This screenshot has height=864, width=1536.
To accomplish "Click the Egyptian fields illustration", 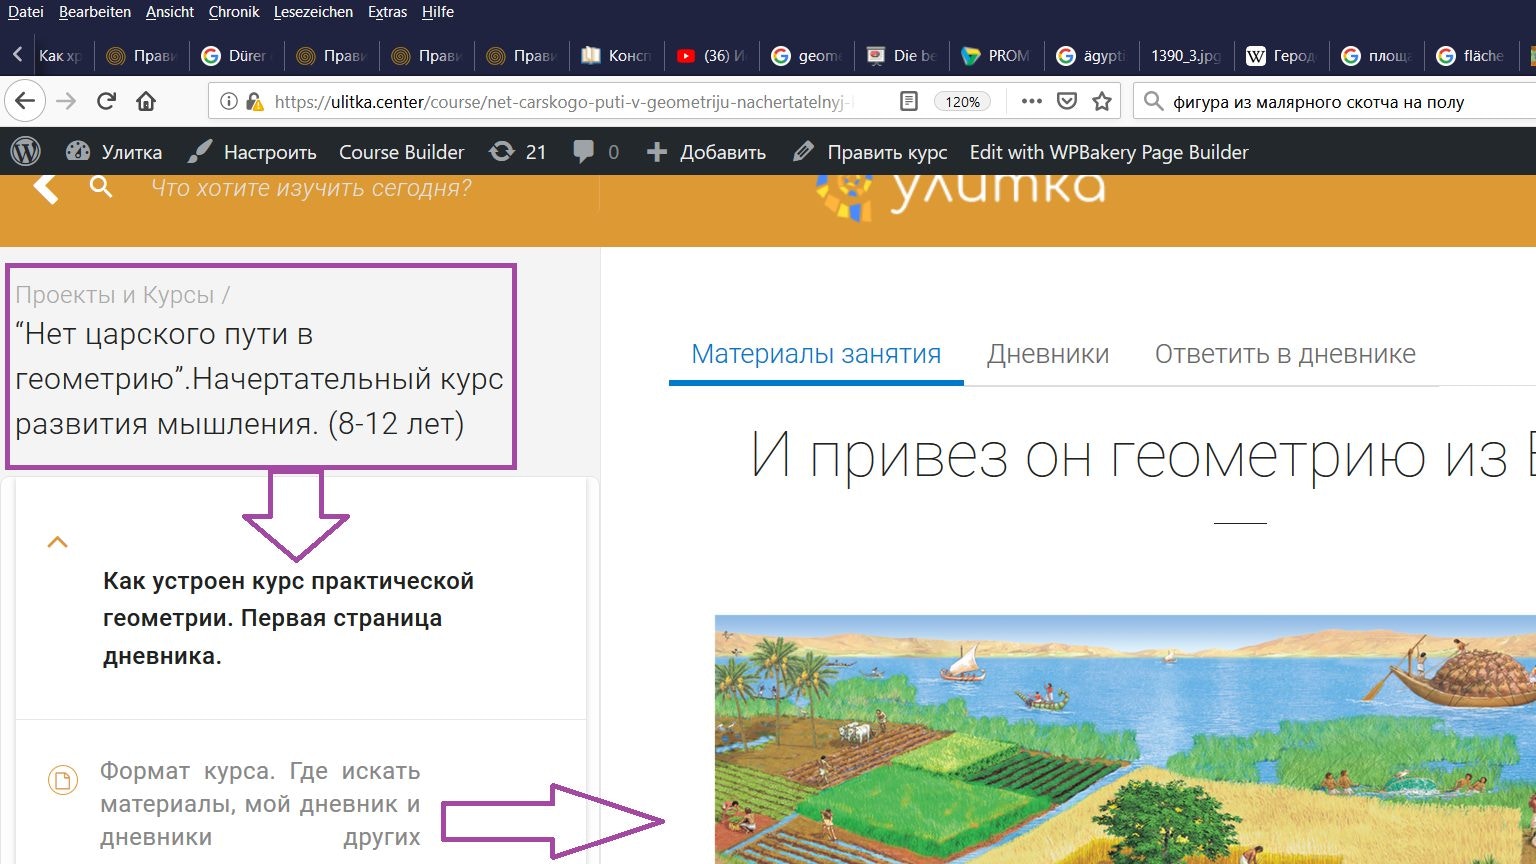I will tap(1125, 739).
